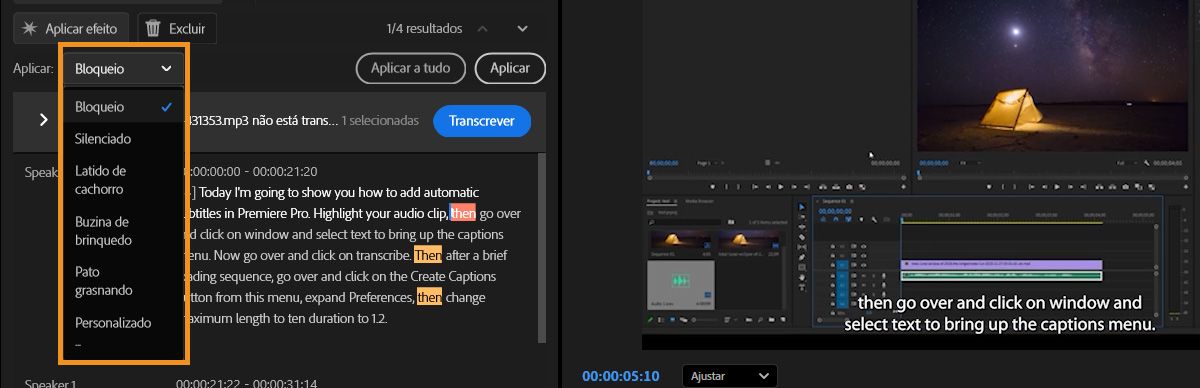Viewport: 1200px width, 388px height.
Task: Click the mp3 "não está trans..." file text
Action: pos(261,121)
